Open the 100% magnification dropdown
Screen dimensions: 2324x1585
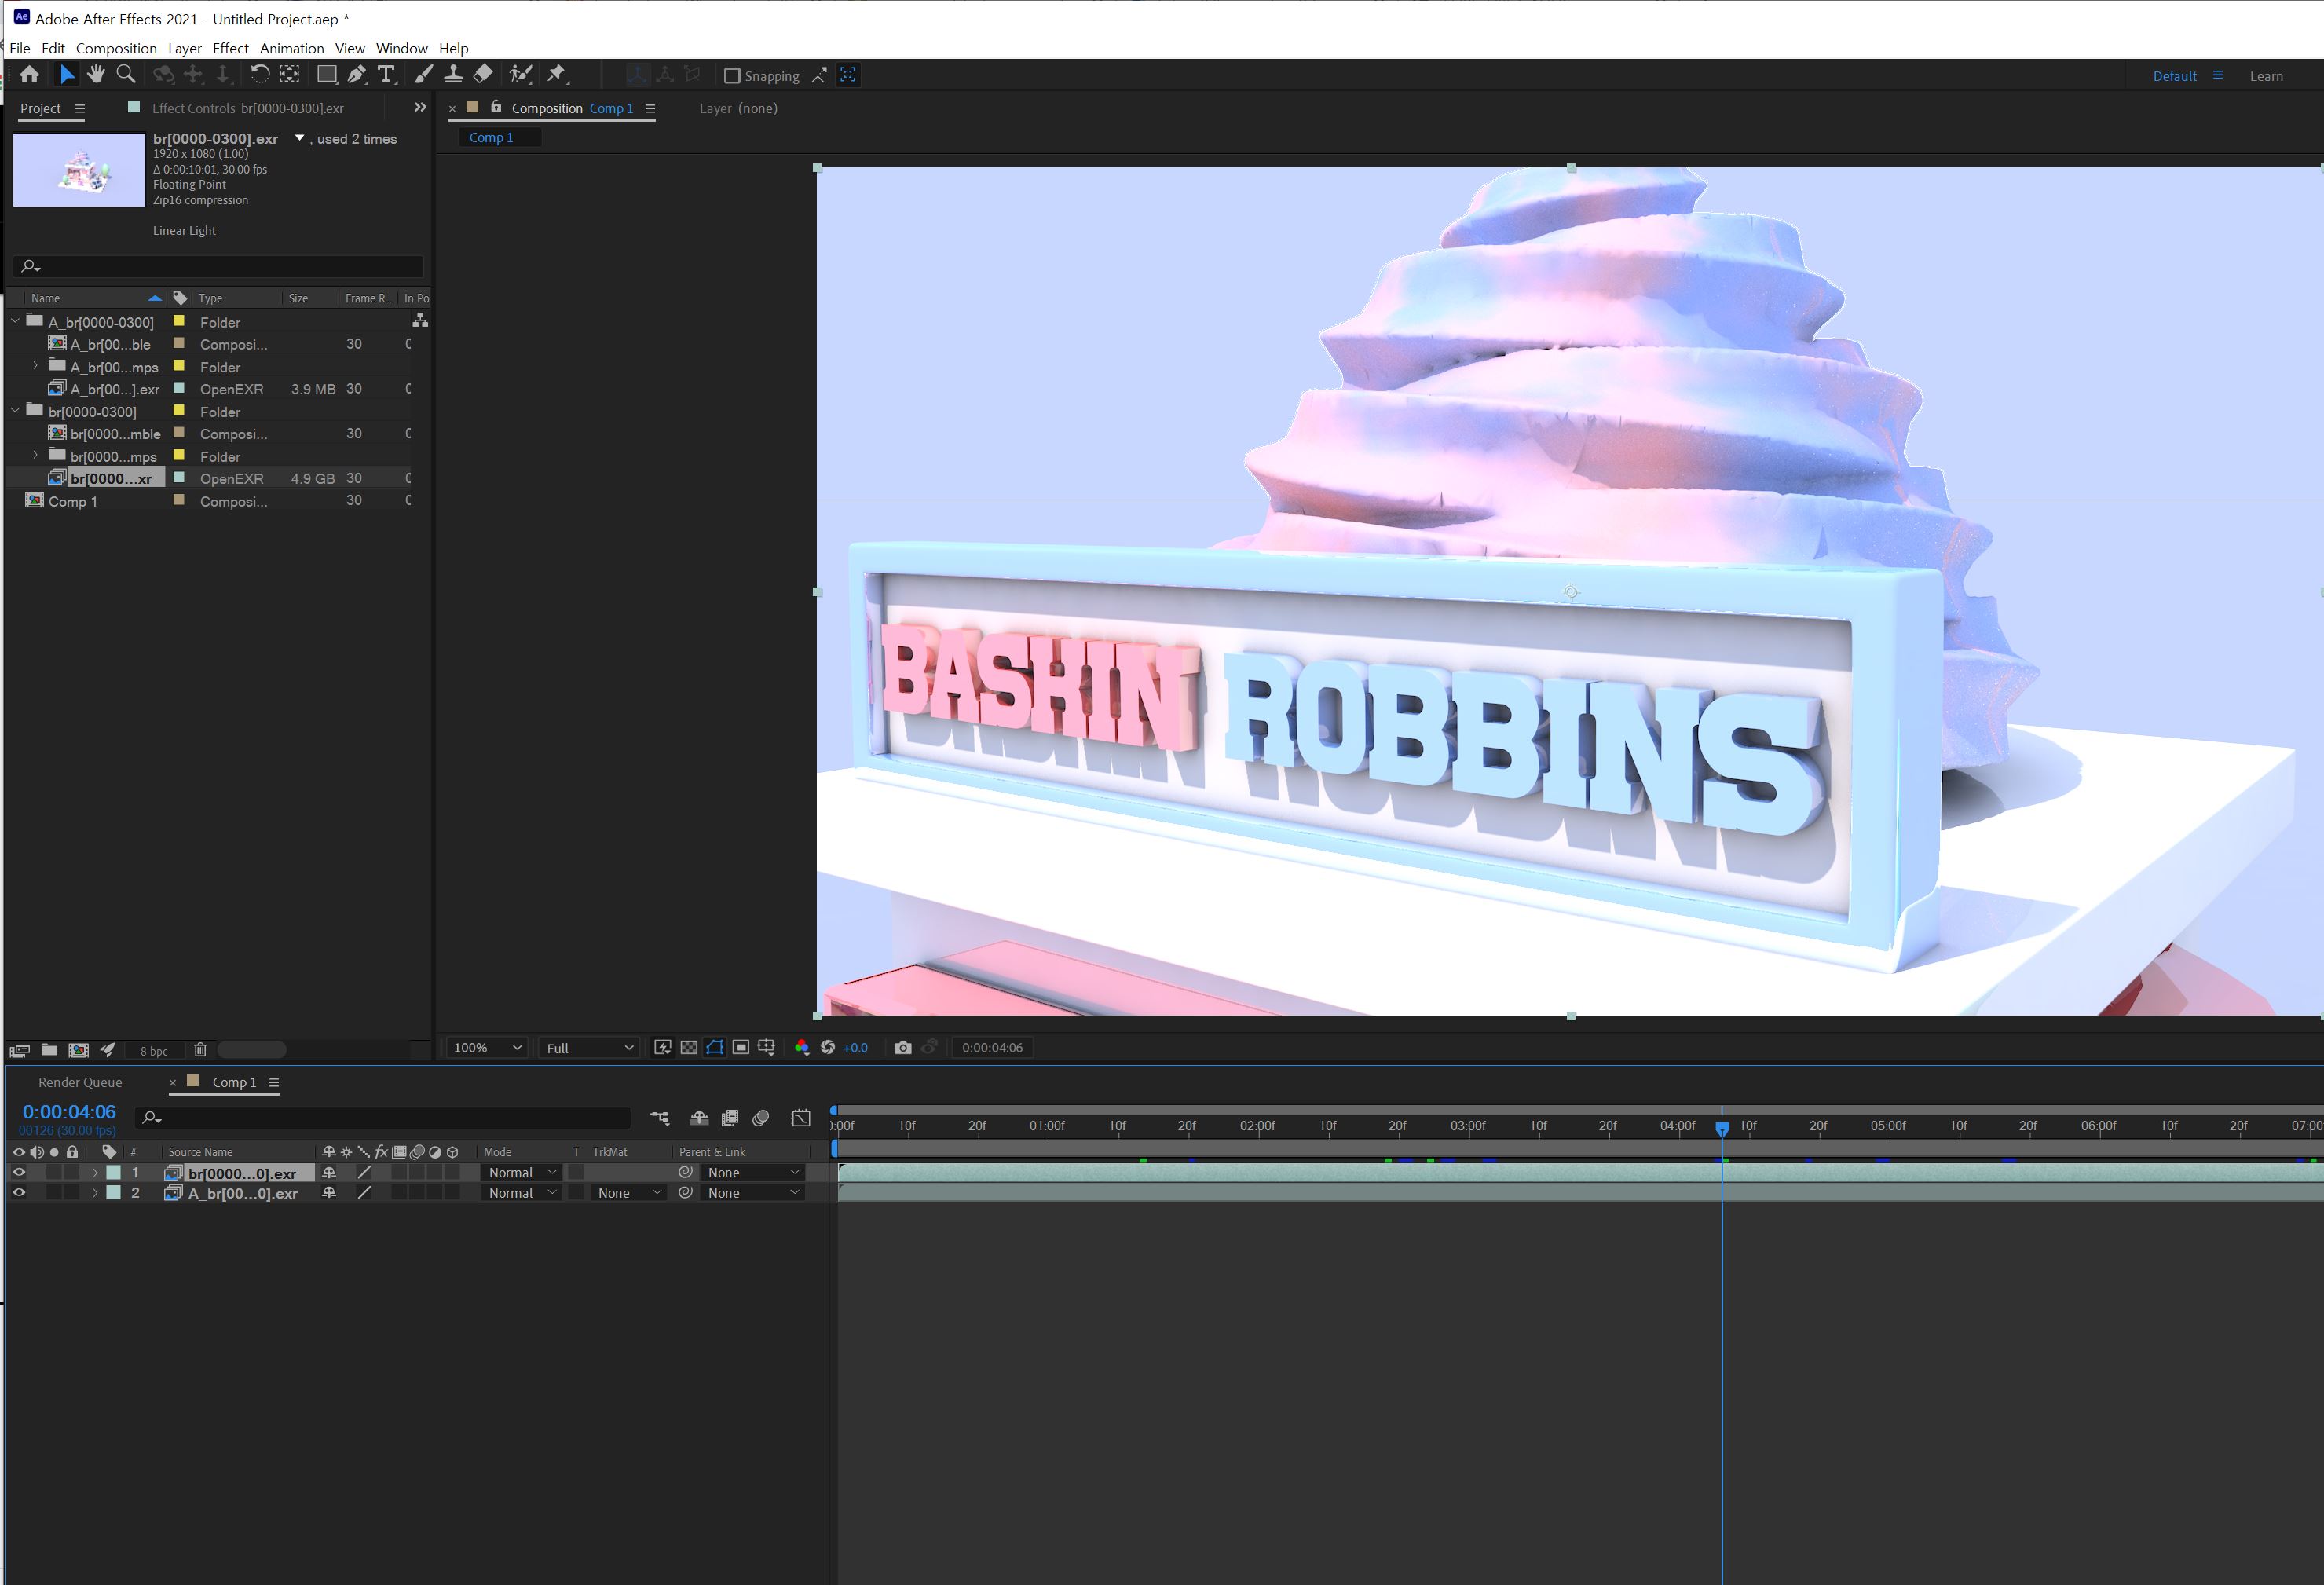tap(486, 1048)
